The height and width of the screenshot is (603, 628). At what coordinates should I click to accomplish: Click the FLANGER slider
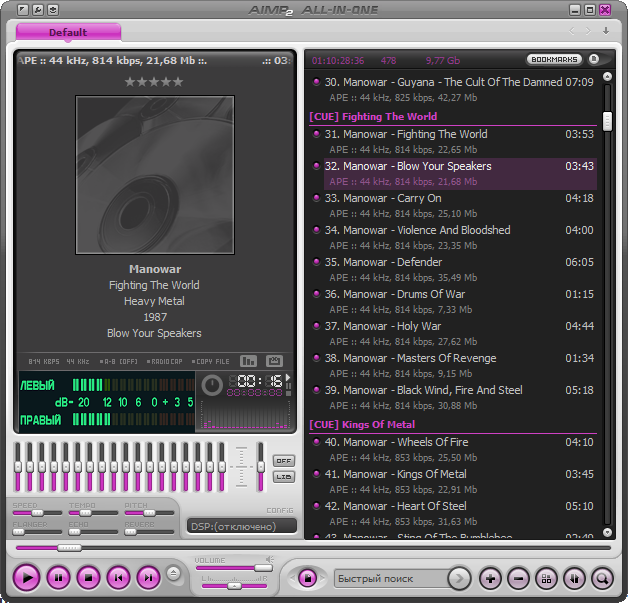coord(37,532)
